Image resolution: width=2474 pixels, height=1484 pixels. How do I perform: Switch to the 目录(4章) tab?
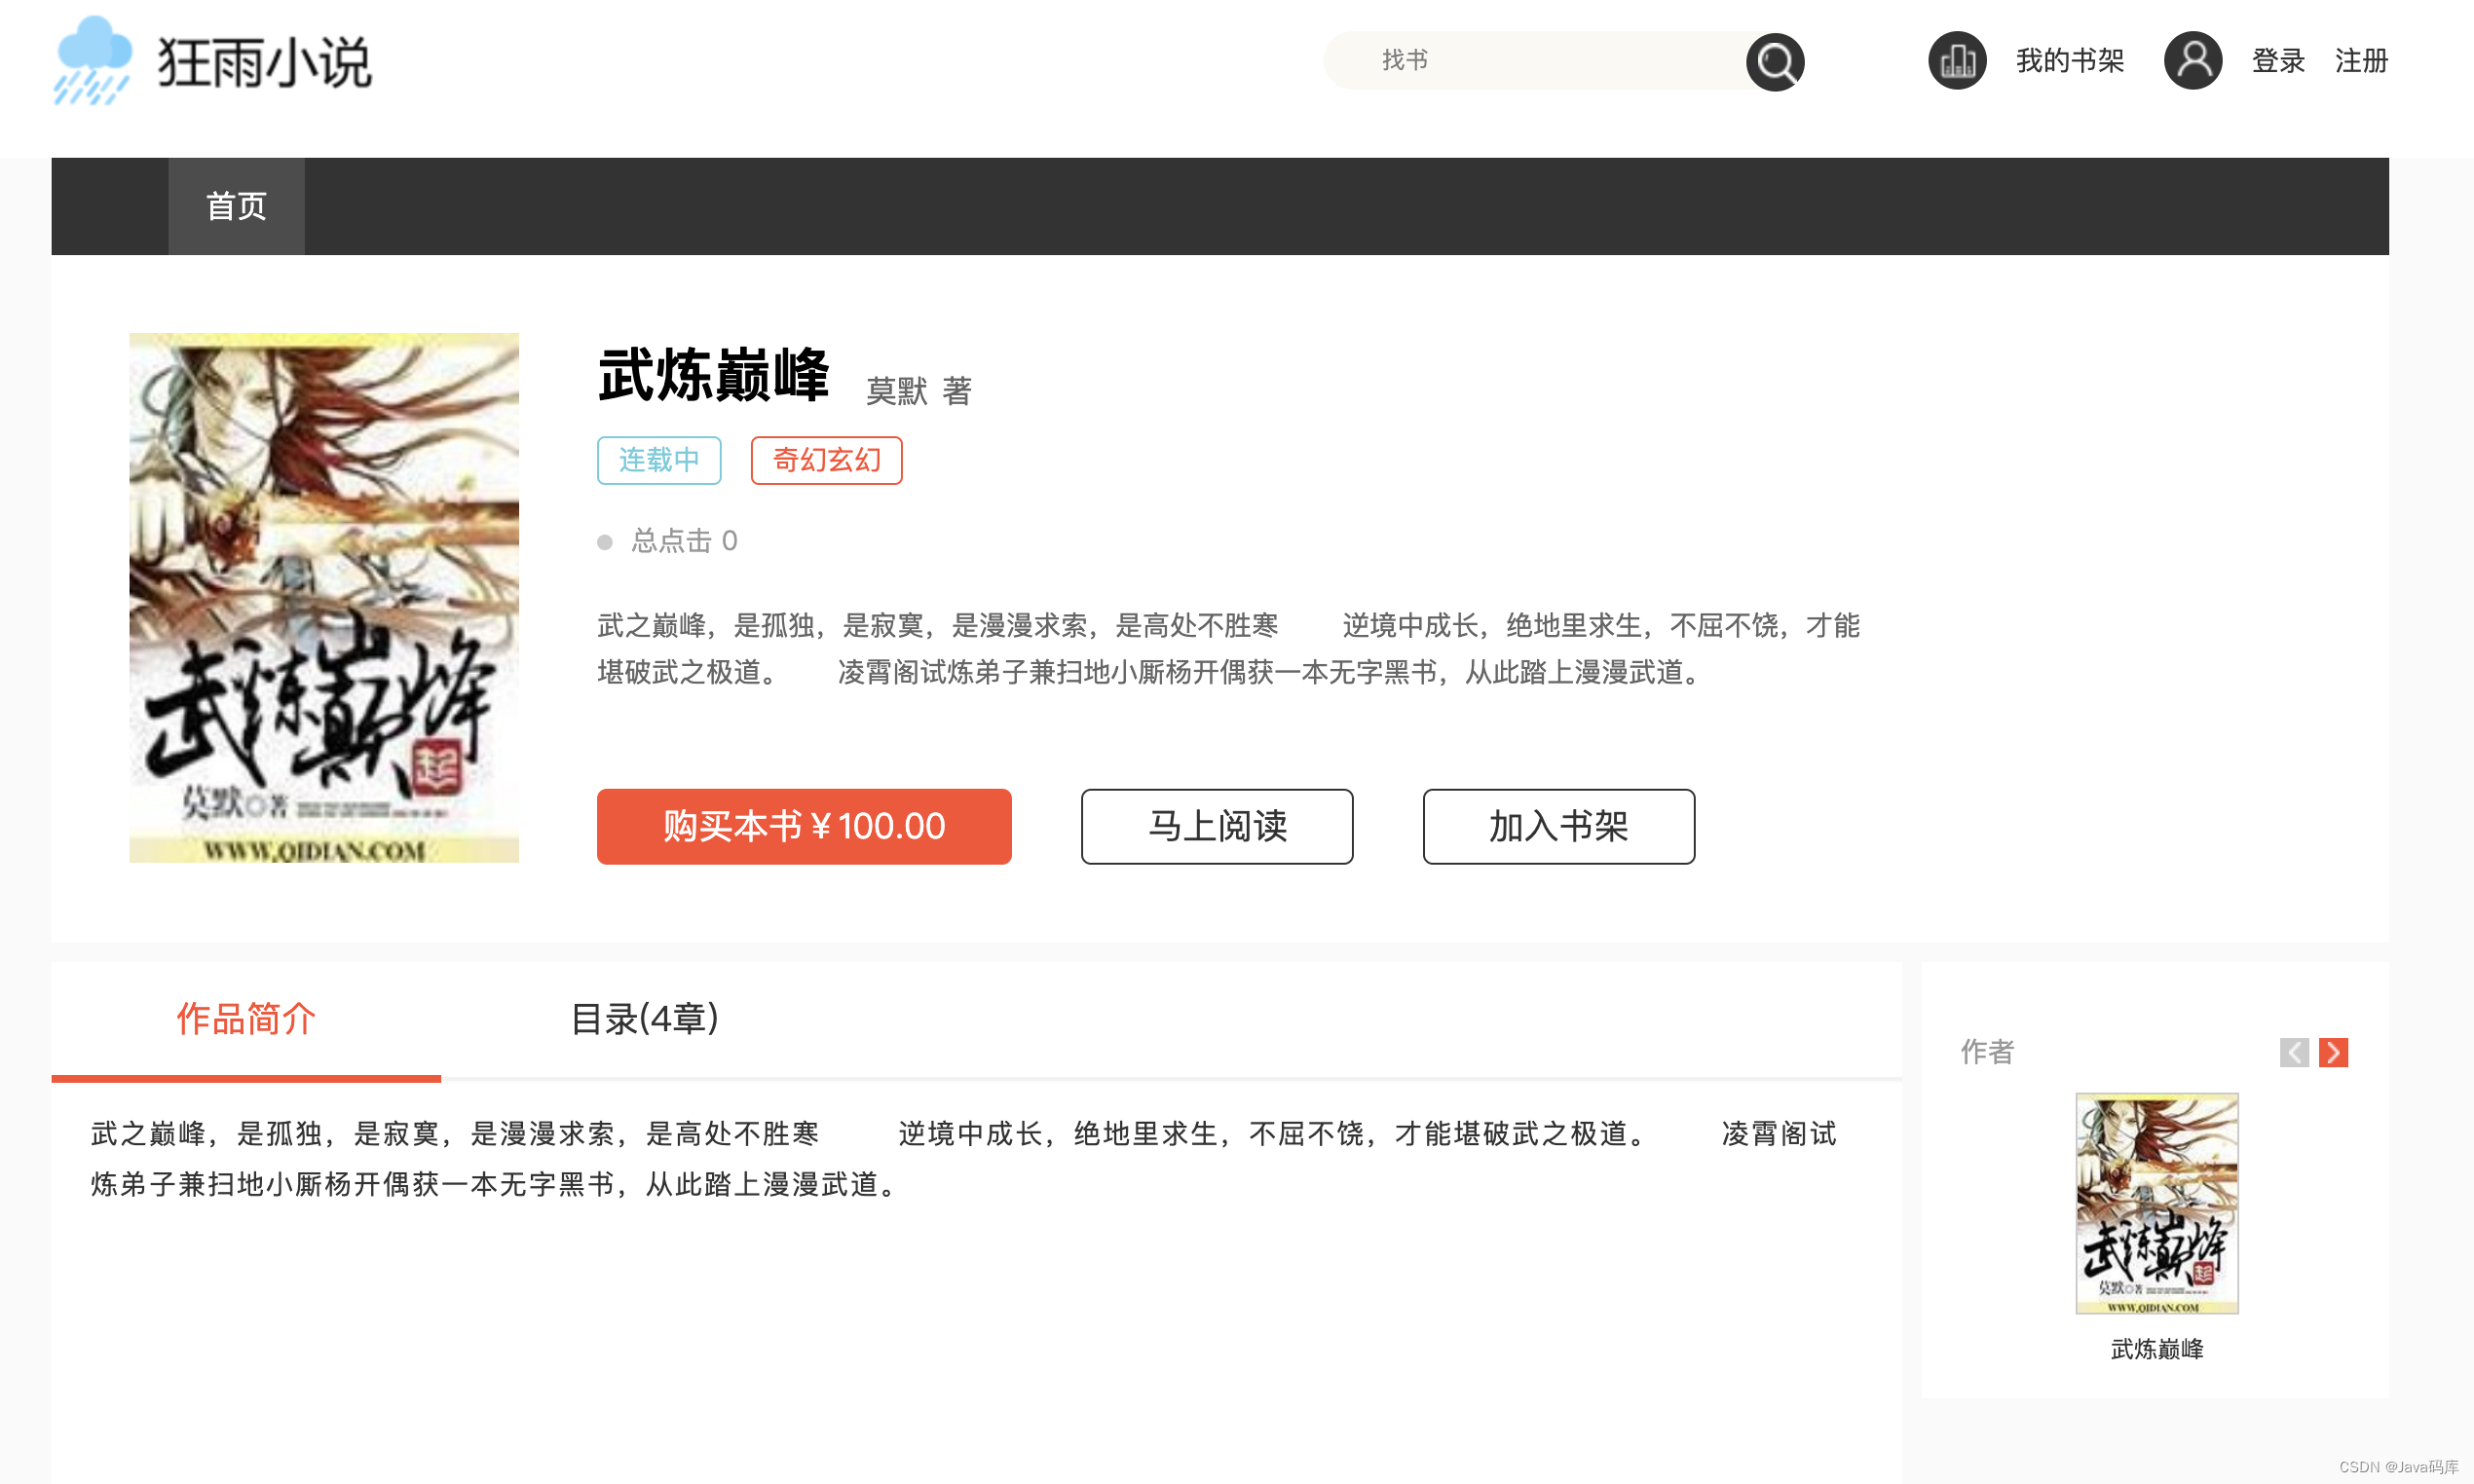tap(644, 1019)
